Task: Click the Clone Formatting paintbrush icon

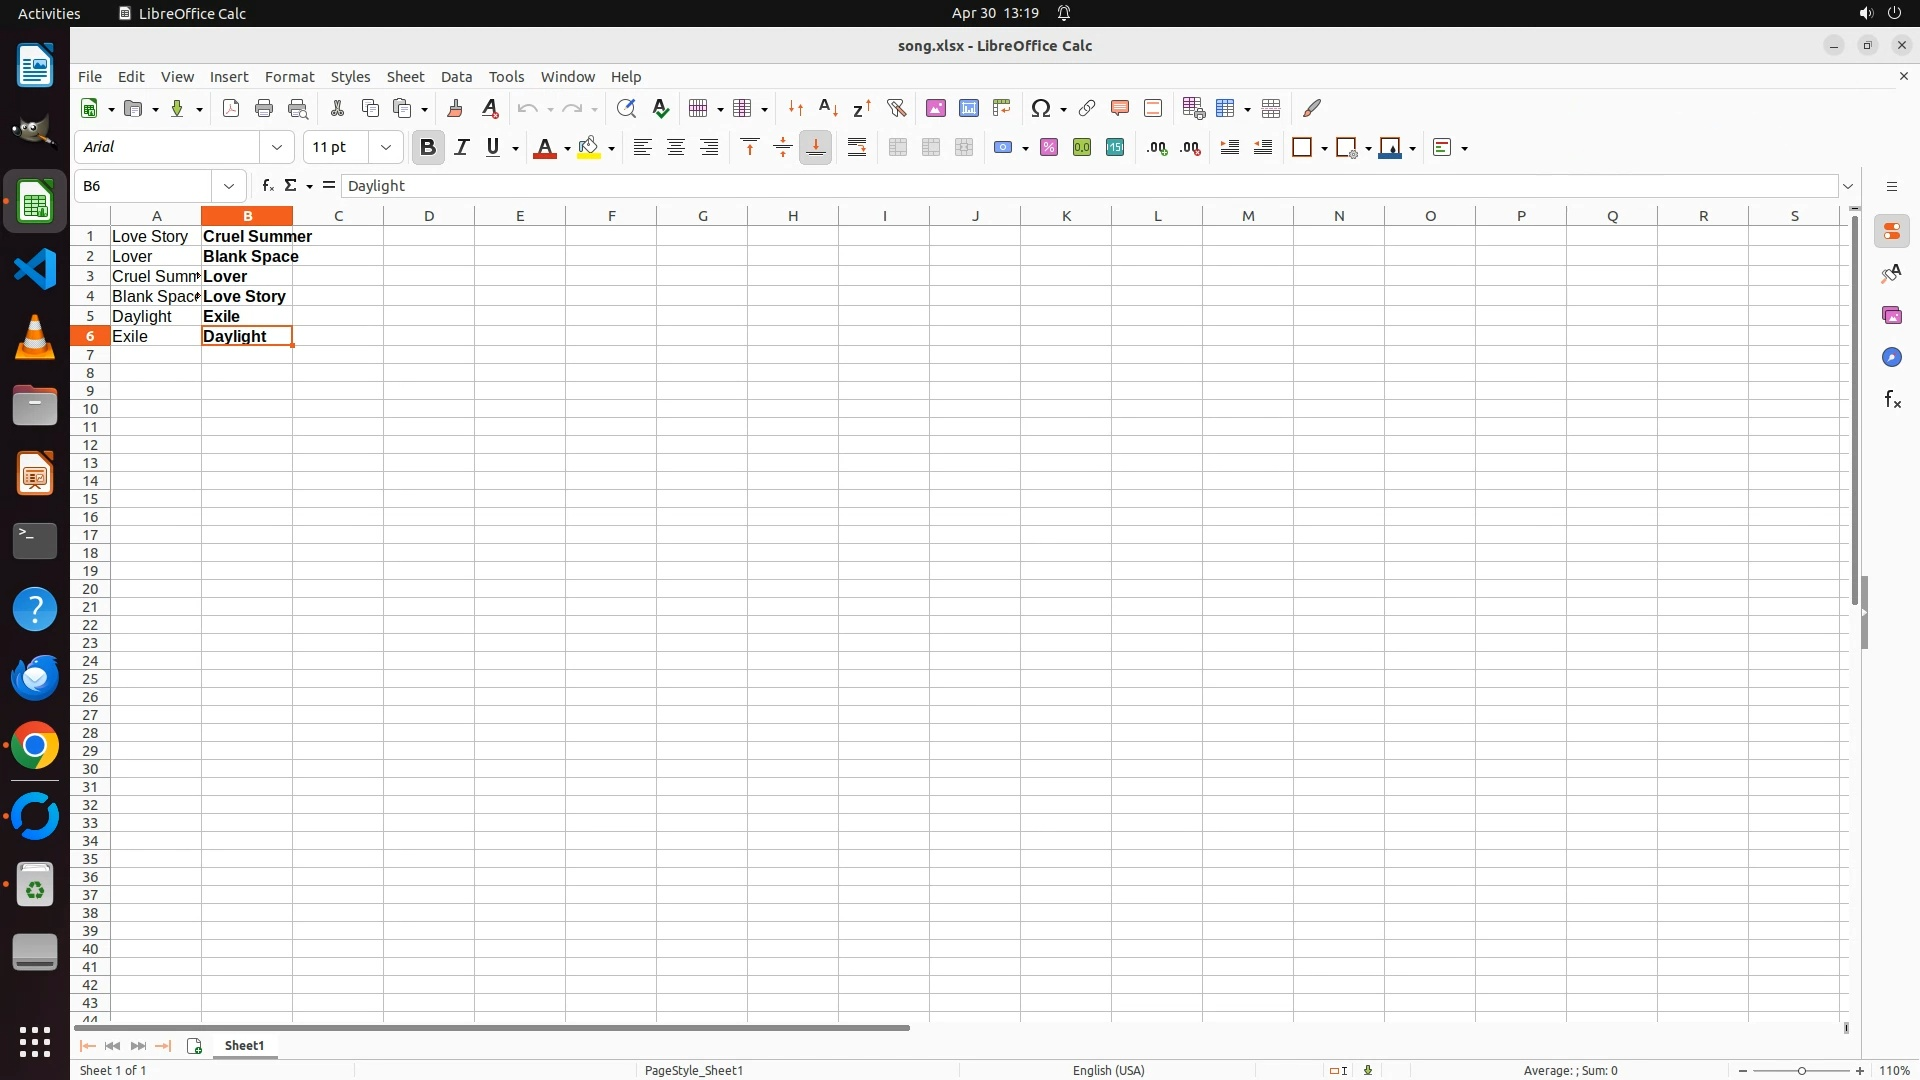Action: coord(455,108)
